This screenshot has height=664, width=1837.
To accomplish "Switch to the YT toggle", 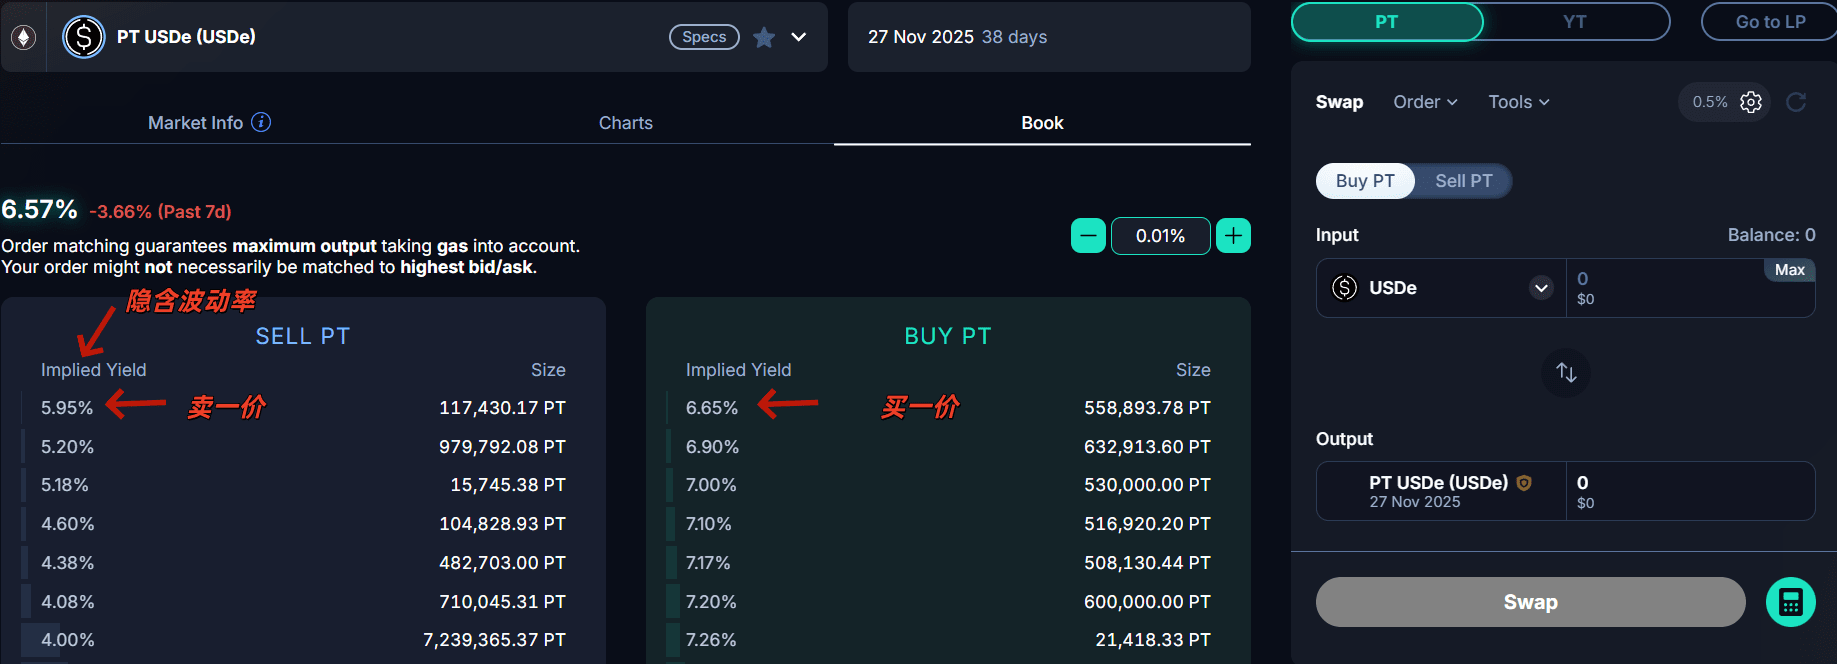I will 1574,22.
